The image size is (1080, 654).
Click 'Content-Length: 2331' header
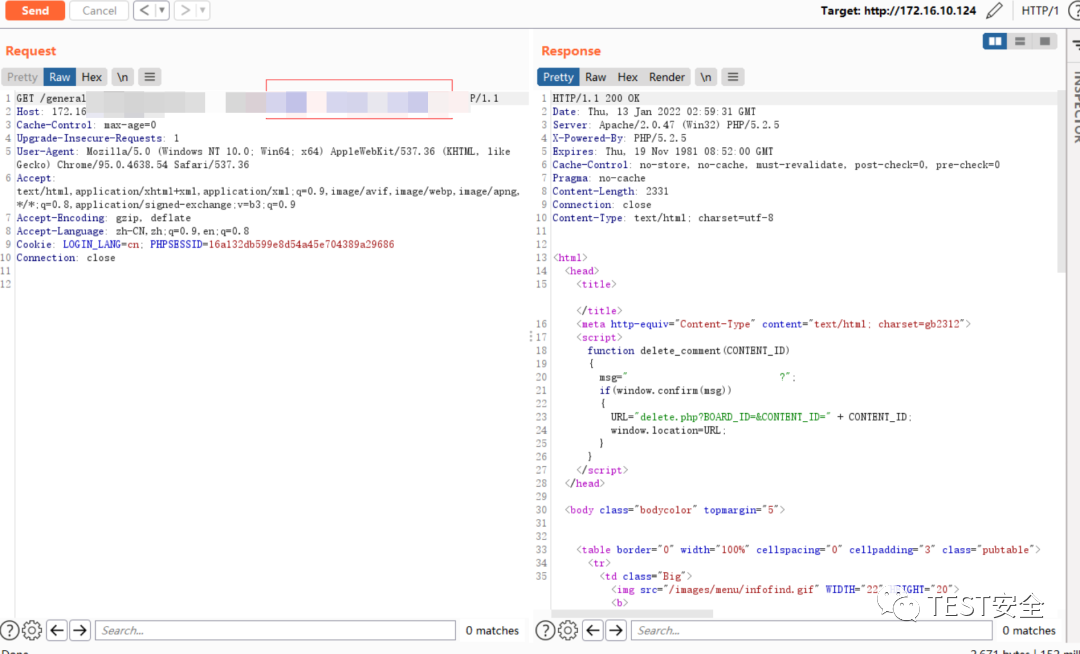(x=610, y=191)
